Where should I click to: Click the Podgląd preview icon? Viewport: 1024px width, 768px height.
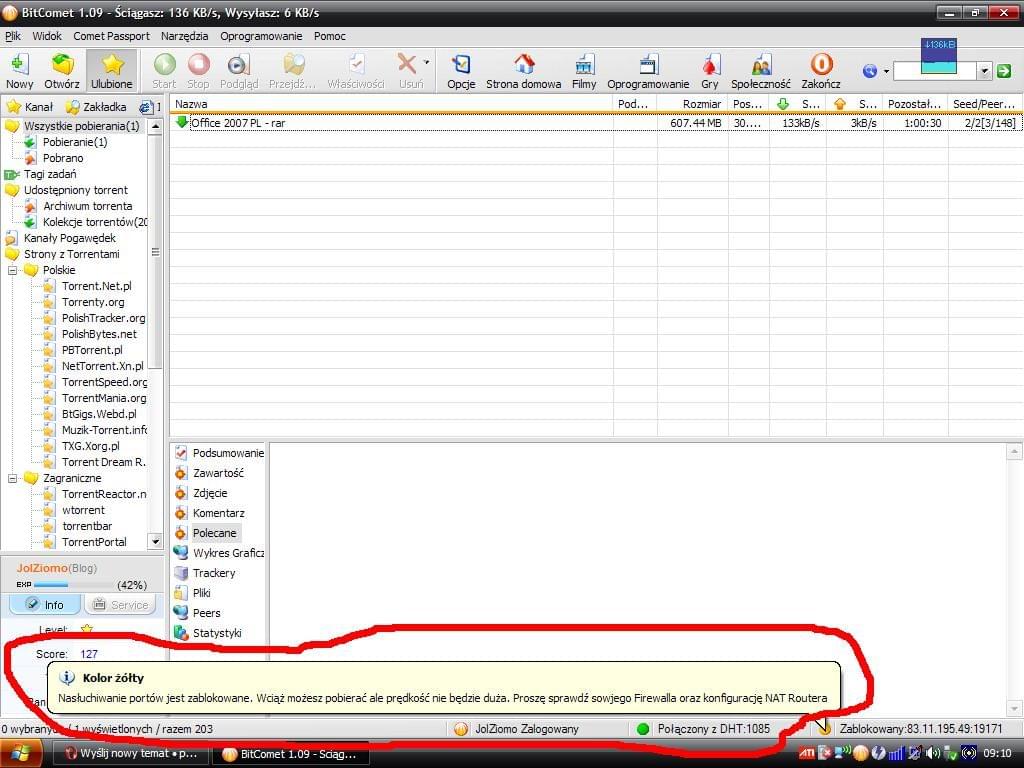tap(239, 71)
